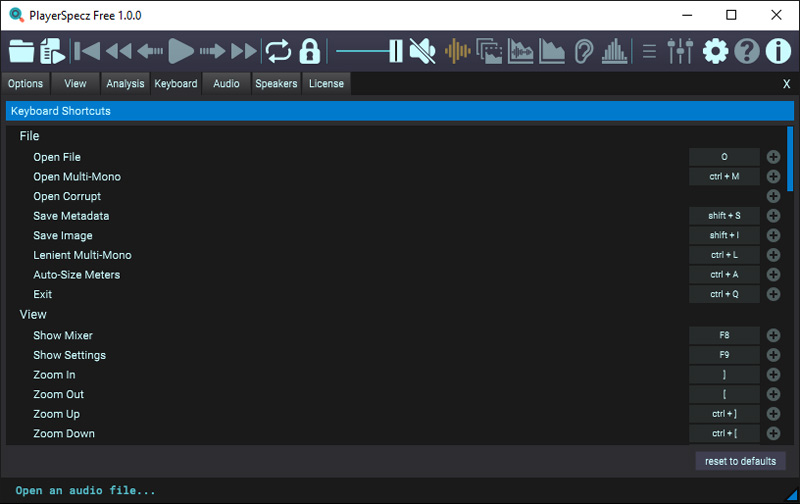Toggle the loop playback icon
800x504 pixels.
277,50
